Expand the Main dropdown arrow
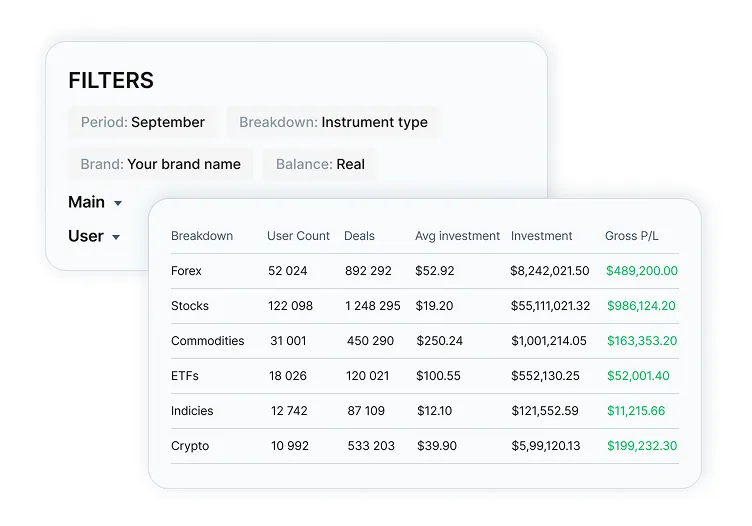This screenshot has height=526, width=752. [x=118, y=203]
